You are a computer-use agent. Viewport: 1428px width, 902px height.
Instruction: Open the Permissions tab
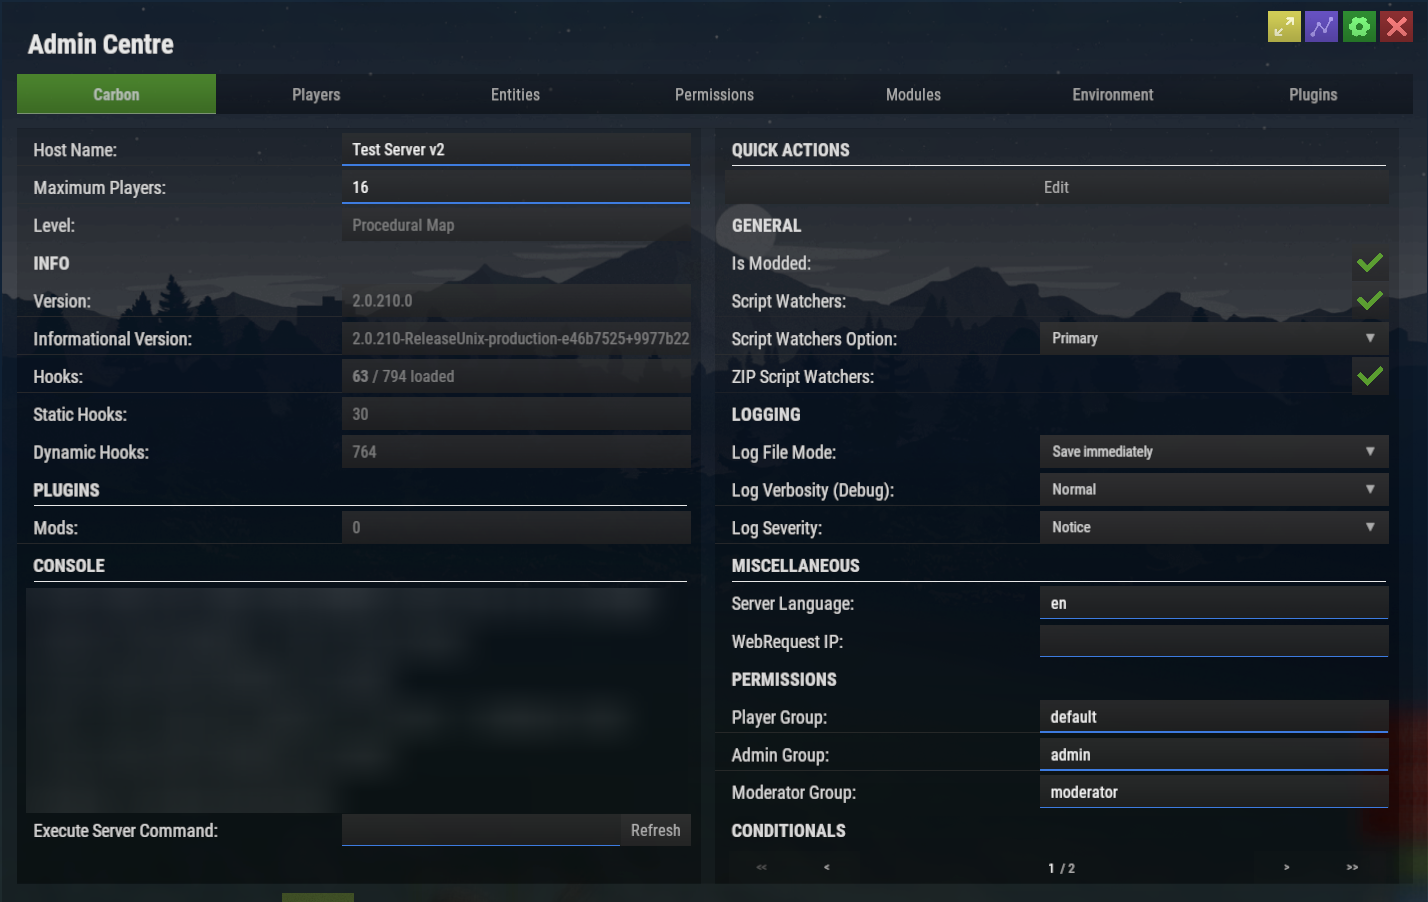(x=714, y=94)
